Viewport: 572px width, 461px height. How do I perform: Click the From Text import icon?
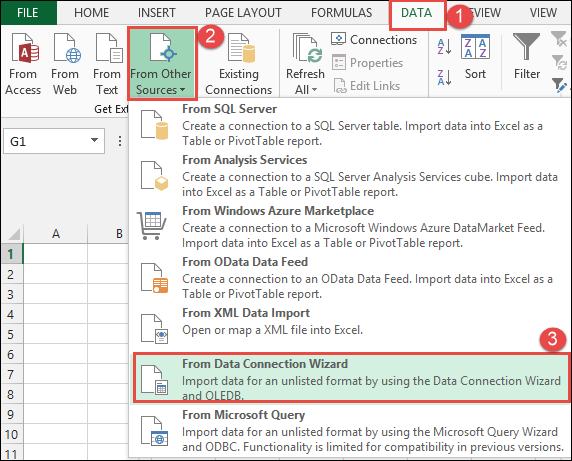(x=109, y=47)
